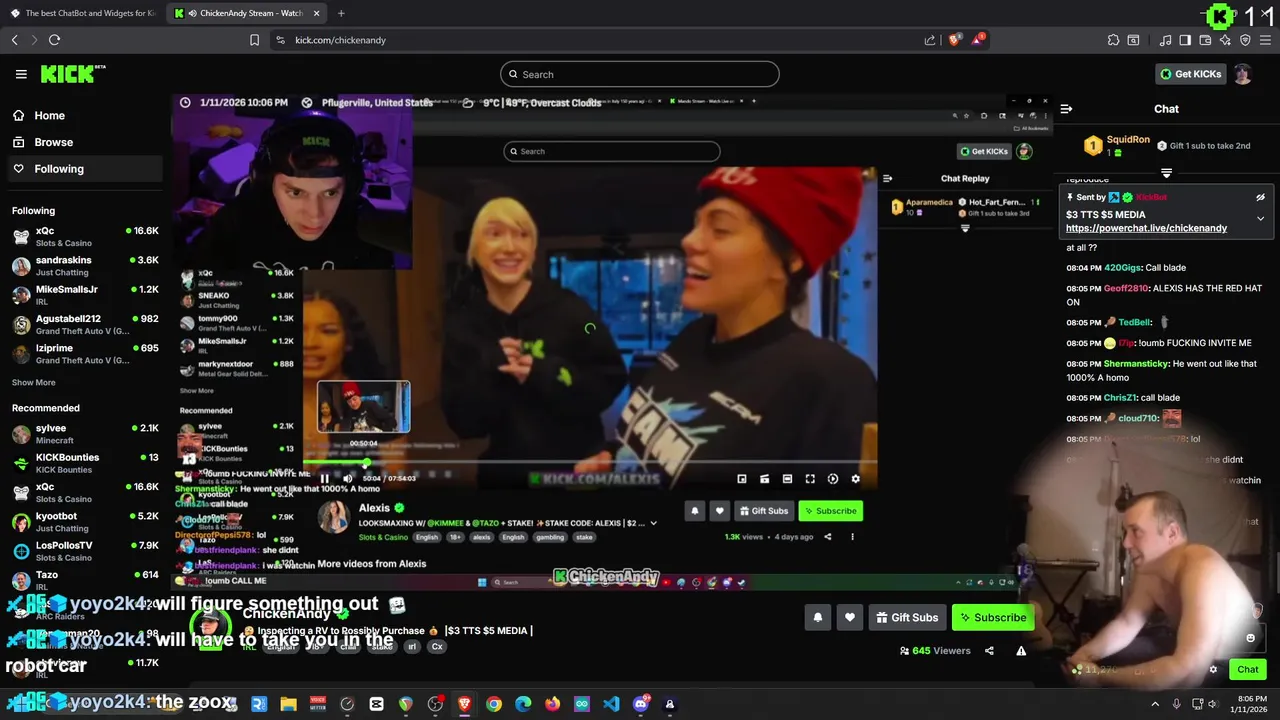Open the browser Extensions puzzle icon
The image size is (1280, 720).
(1113, 40)
